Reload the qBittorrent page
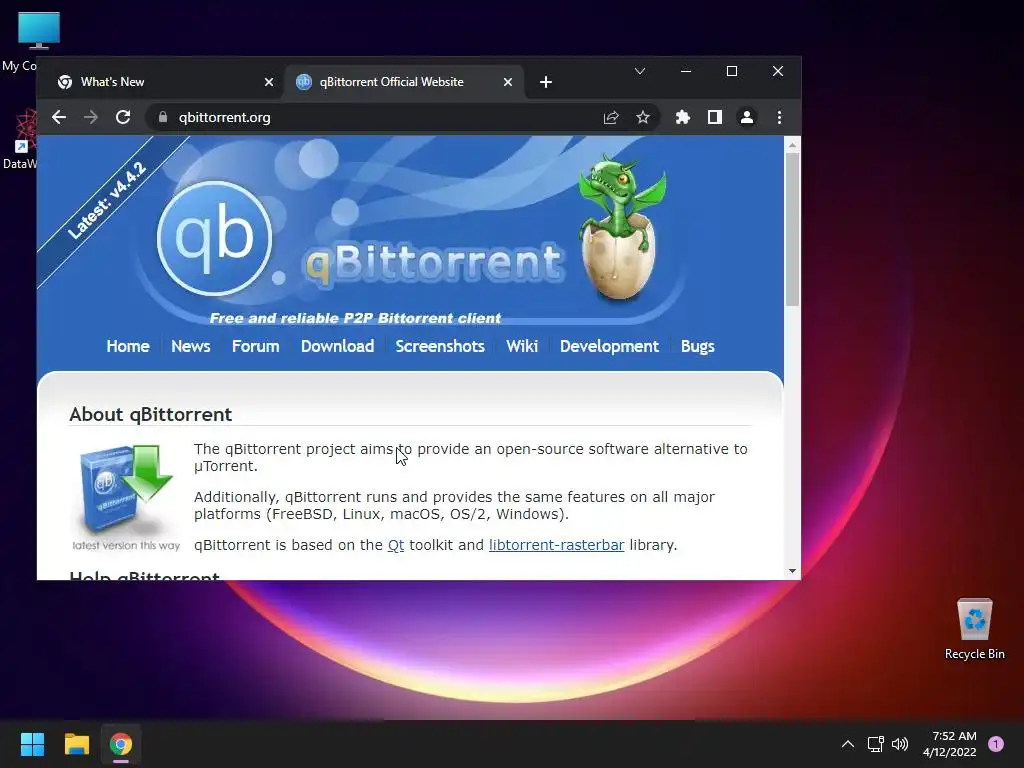The height and width of the screenshot is (768, 1024). click(123, 118)
